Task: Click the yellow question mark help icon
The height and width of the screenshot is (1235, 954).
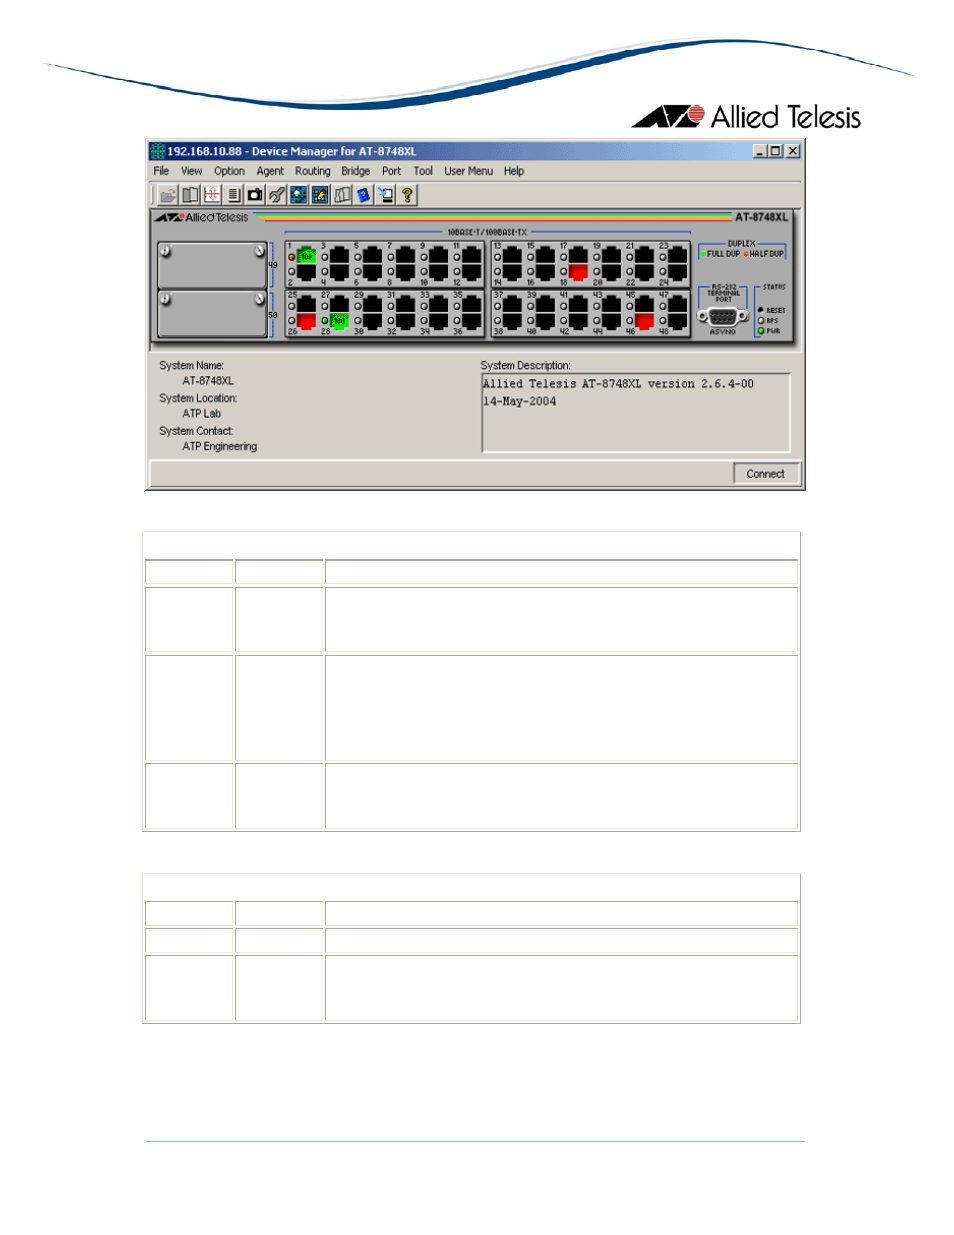Action: point(407,195)
